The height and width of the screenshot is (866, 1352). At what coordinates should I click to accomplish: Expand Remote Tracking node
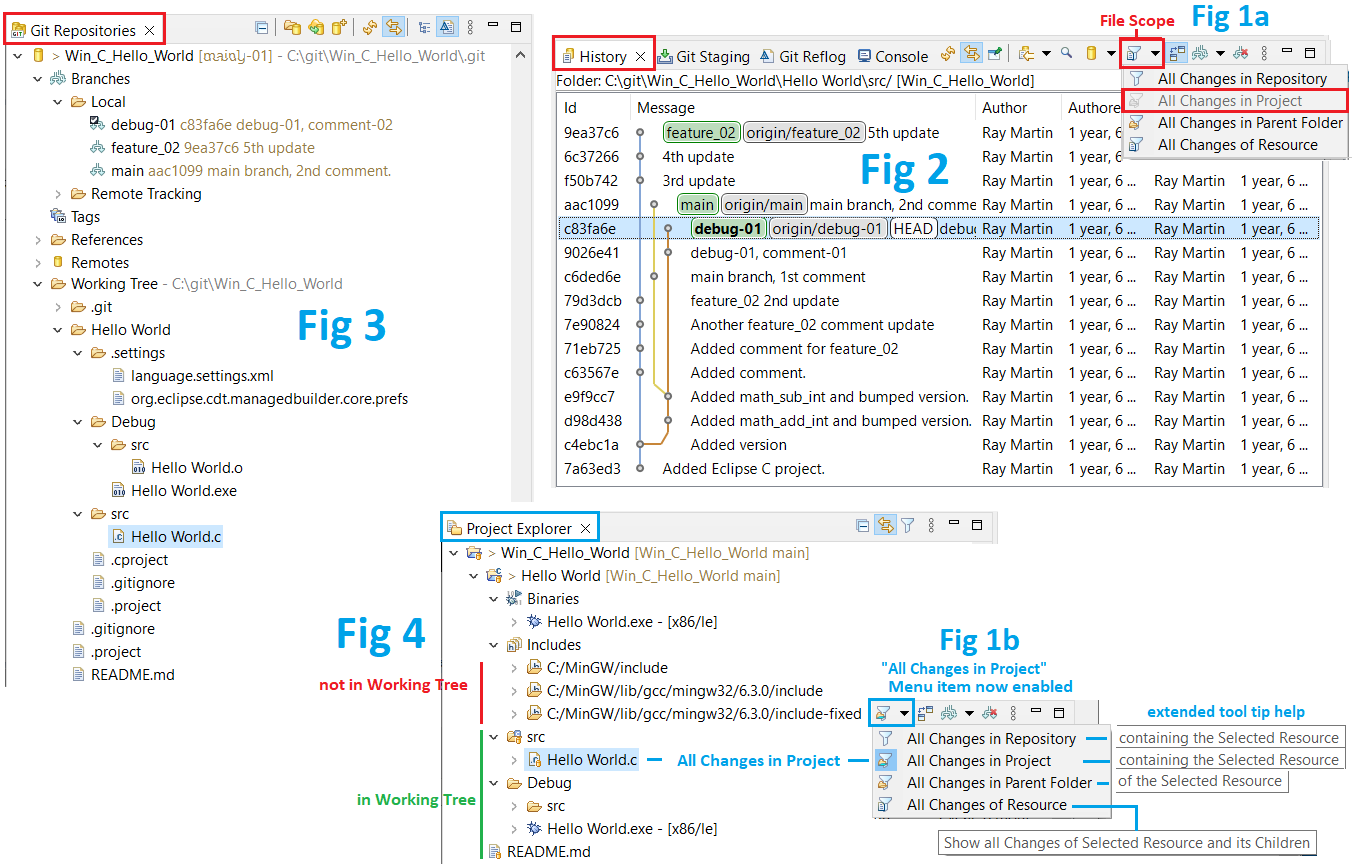(x=58, y=194)
